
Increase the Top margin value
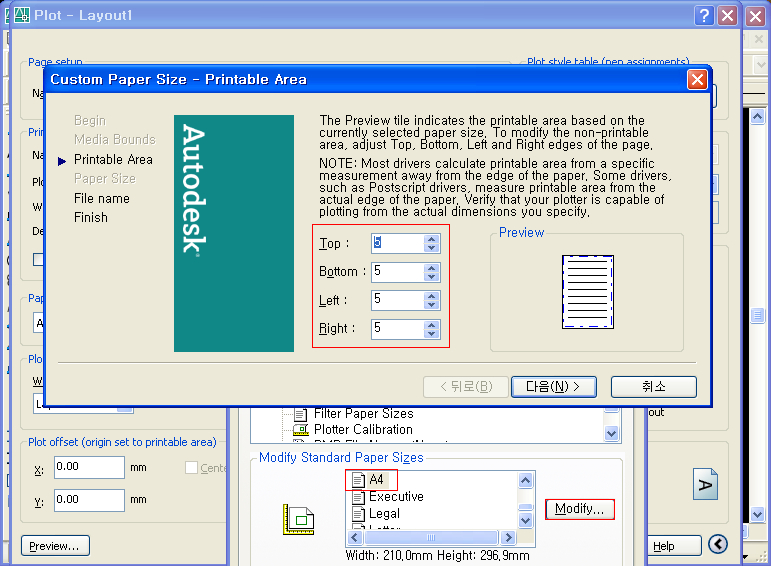click(432, 239)
